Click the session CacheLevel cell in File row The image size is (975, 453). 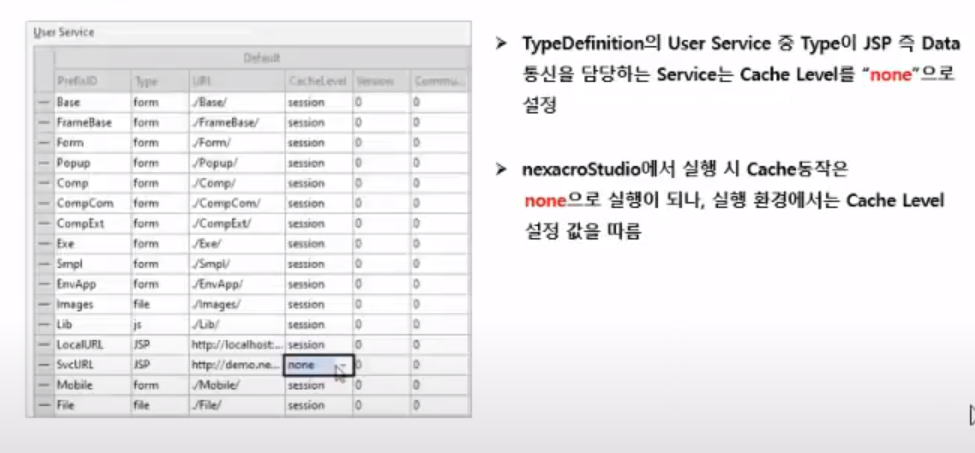pyautogui.click(x=318, y=405)
